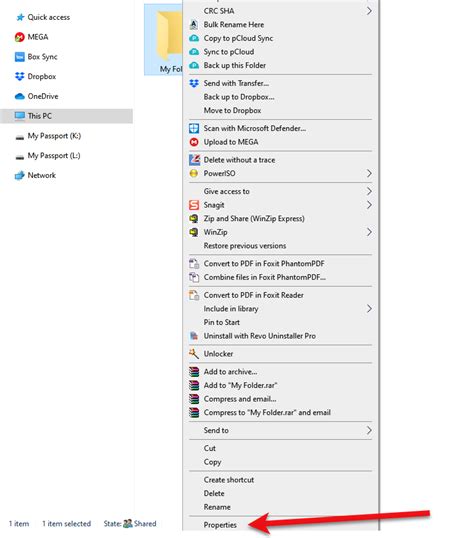Open Properties from the context menu
474x538 pixels.
click(220, 525)
